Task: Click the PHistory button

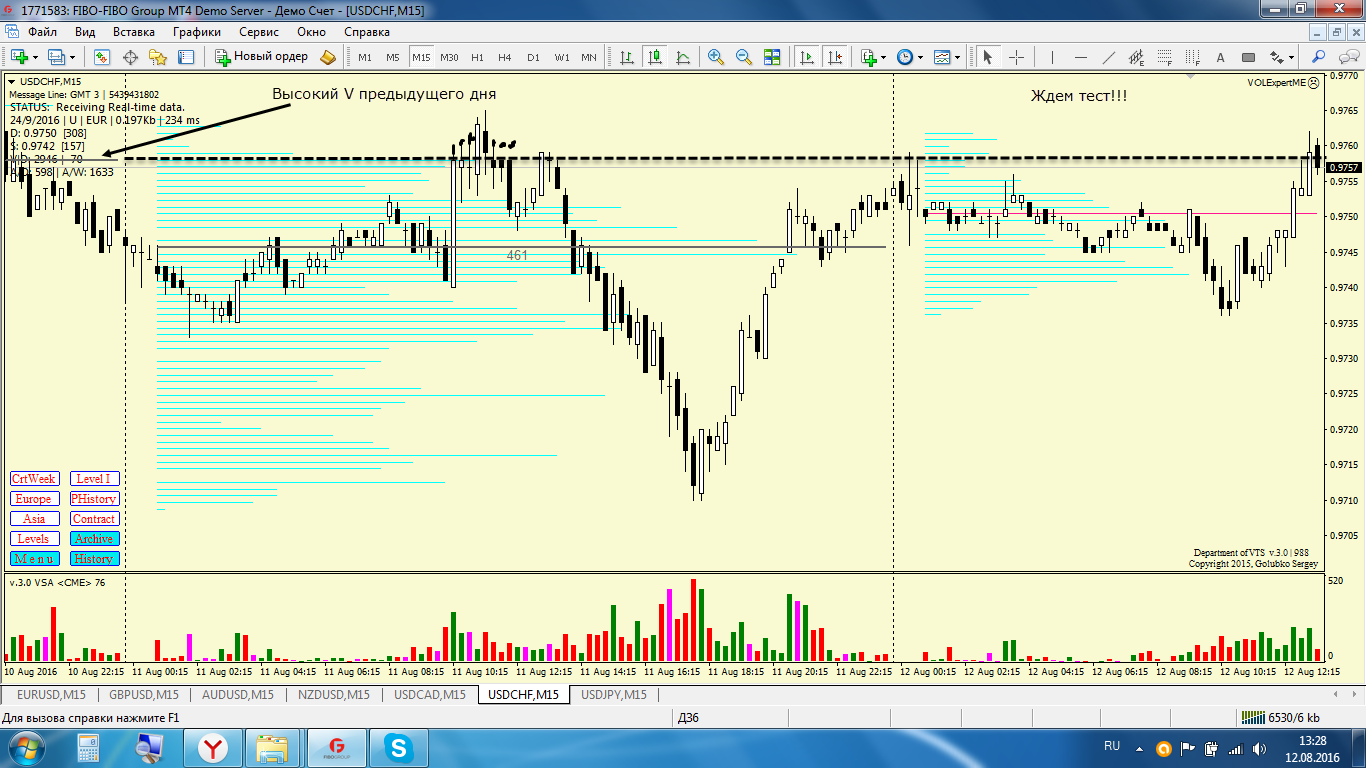Action: [94, 499]
